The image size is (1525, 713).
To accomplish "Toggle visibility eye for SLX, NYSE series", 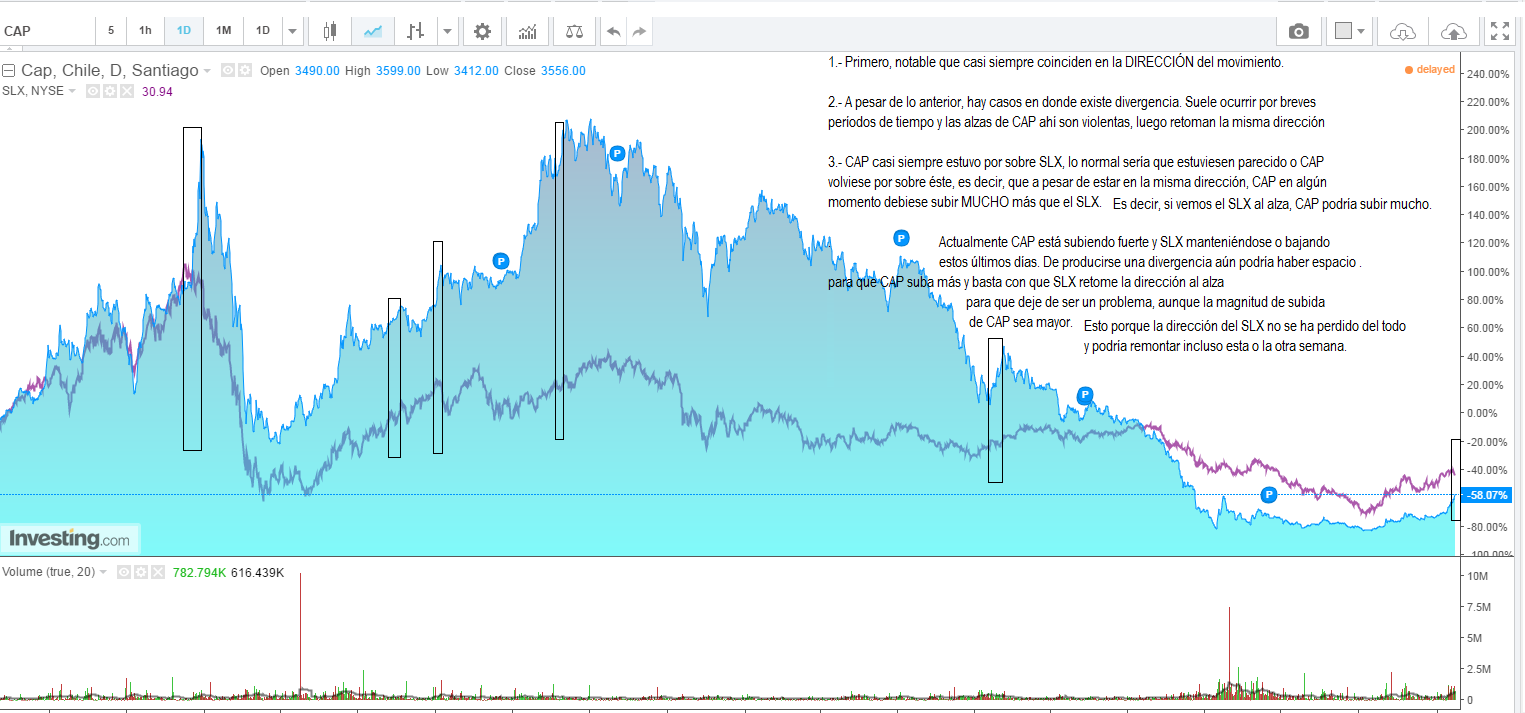I will (92, 91).
